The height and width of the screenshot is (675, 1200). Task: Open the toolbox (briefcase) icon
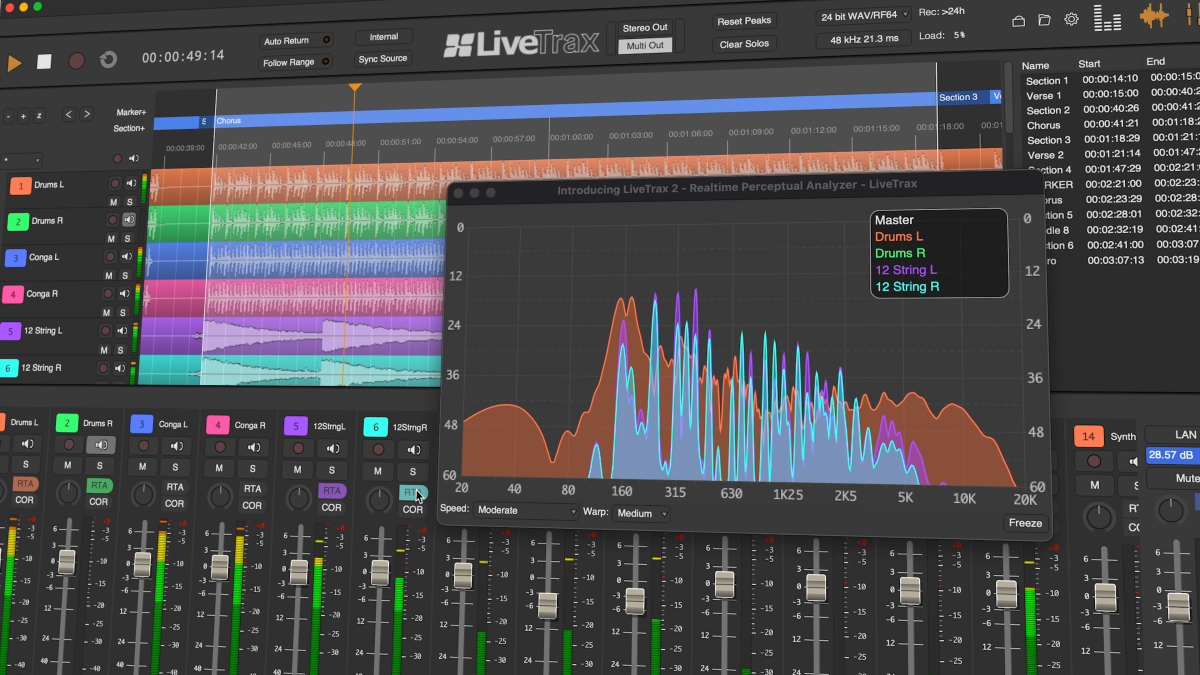[1018, 20]
